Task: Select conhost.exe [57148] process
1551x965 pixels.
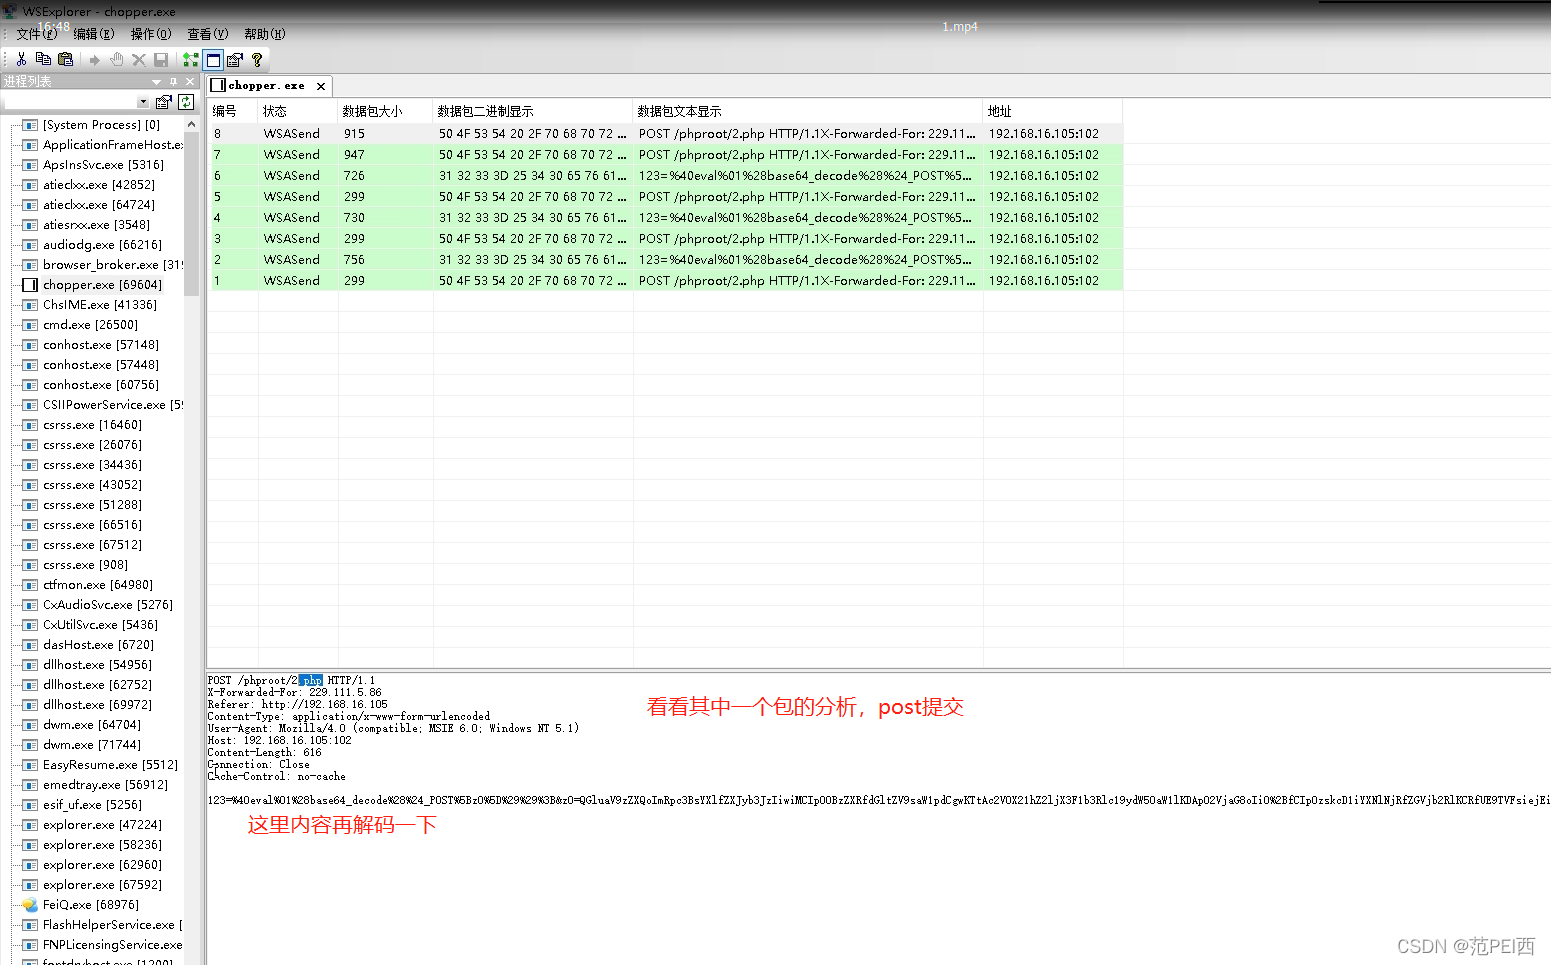Action: [x=101, y=345]
